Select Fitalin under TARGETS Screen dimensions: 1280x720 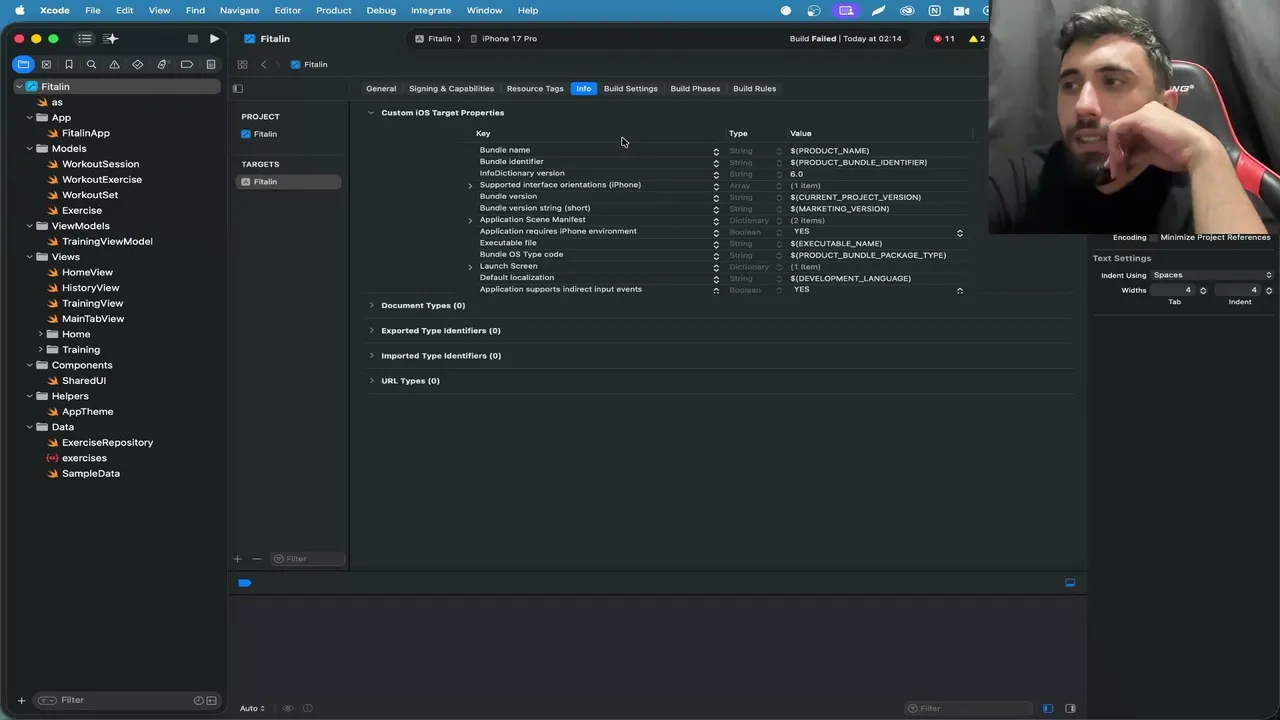pyautogui.click(x=288, y=182)
